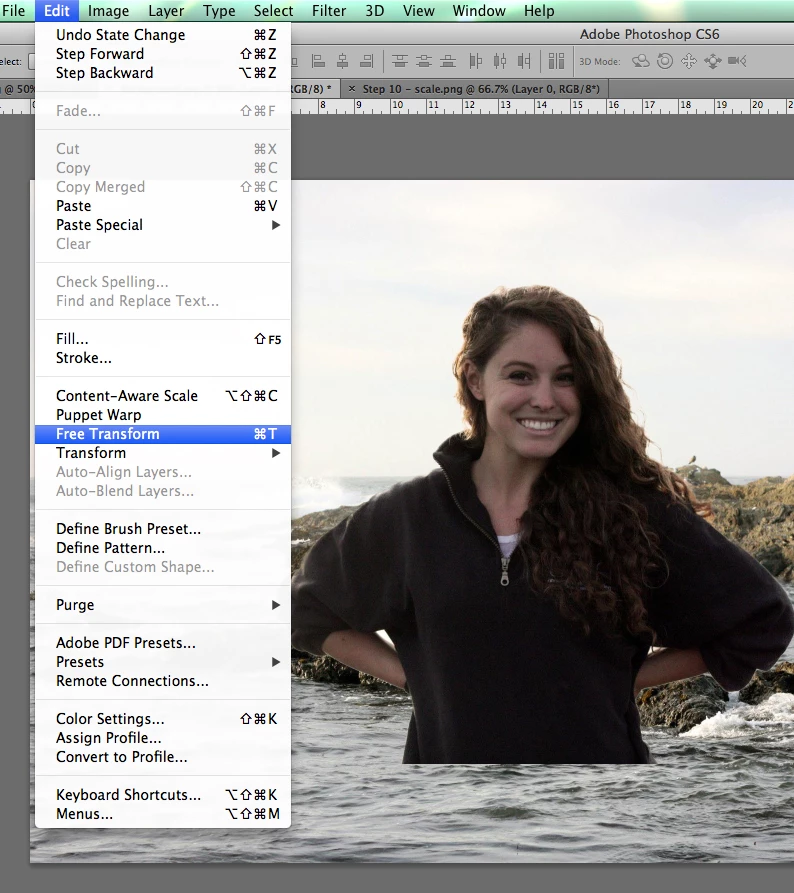
Task: Open the Filter menu
Action: (x=329, y=11)
